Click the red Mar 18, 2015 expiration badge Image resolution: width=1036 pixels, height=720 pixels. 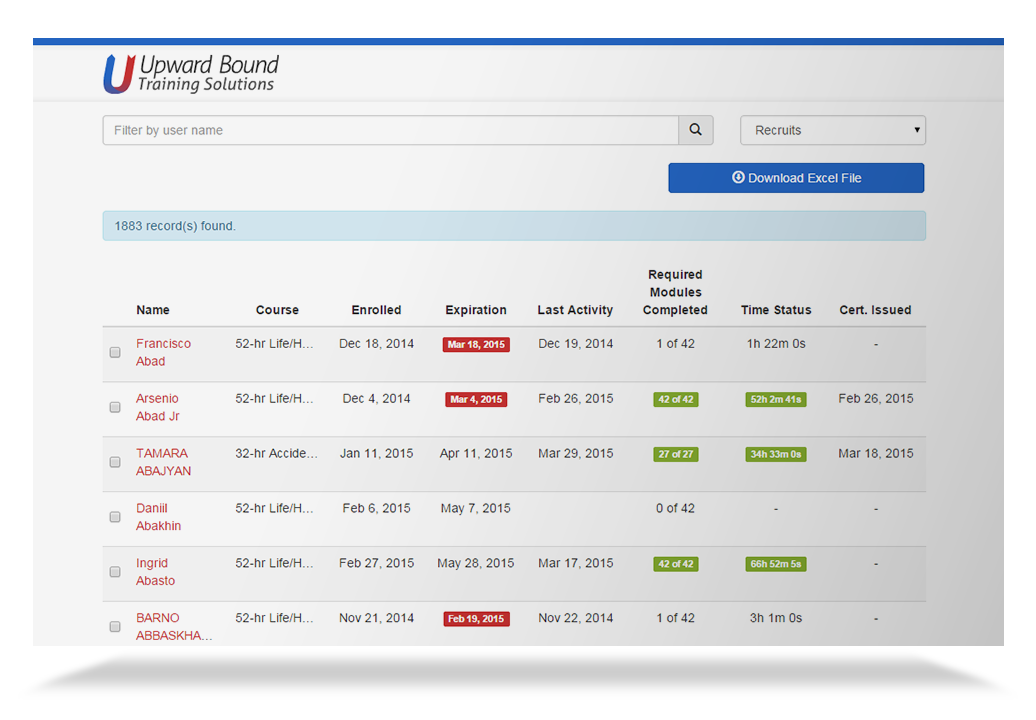point(476,345)
